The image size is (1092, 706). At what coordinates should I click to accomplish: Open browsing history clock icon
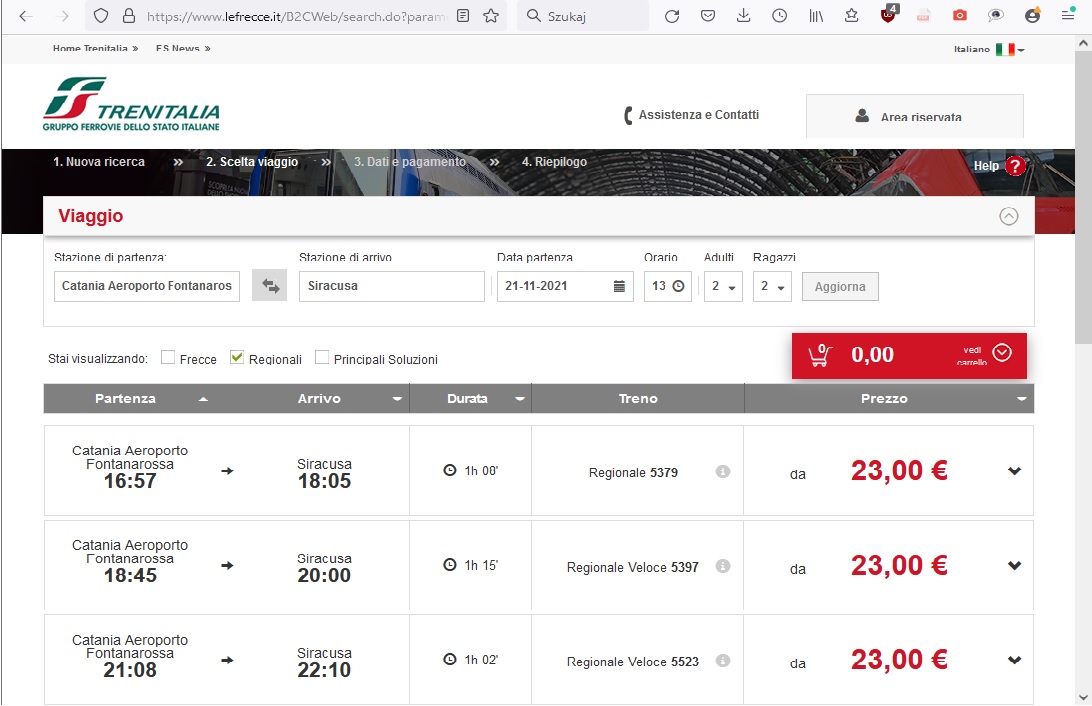(779, 15)
